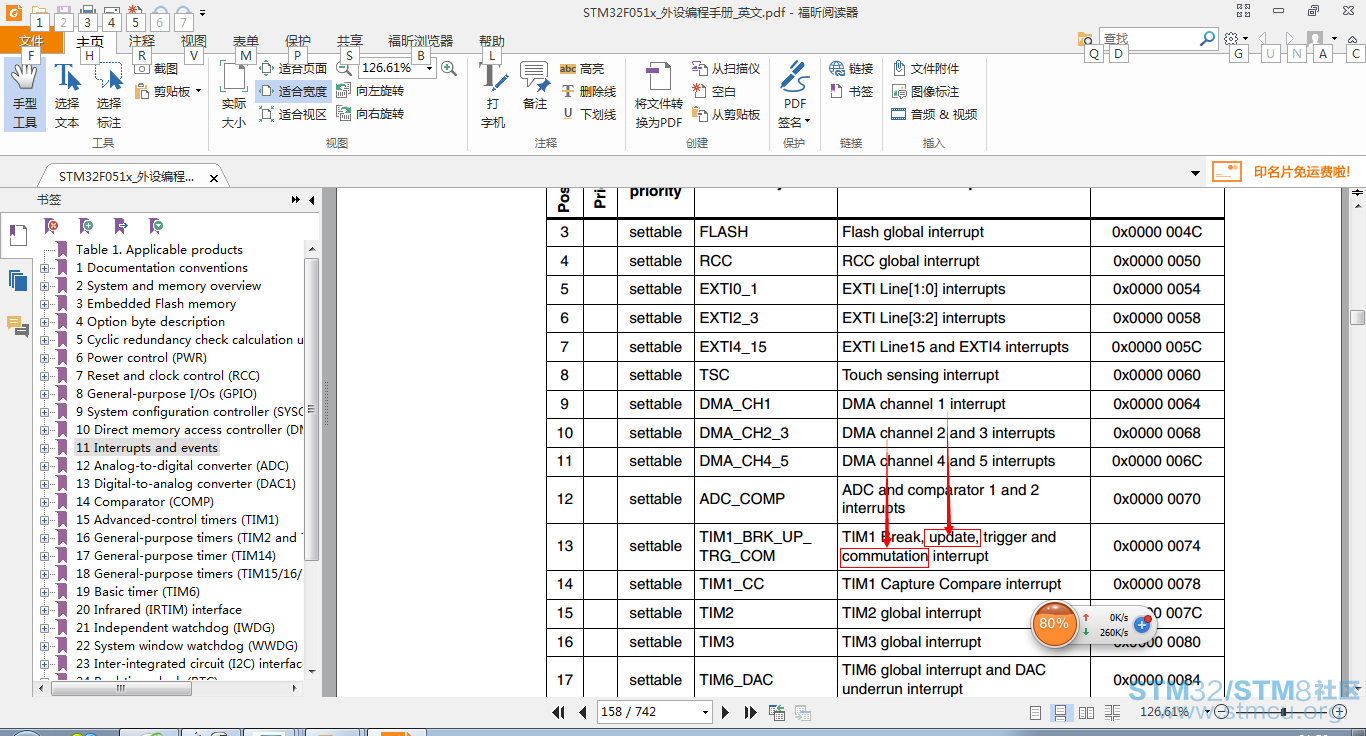Select the 高亮 highlight tool
Image resolution: width=1366 pixels, height=736 pixels.
click(582, 69)
